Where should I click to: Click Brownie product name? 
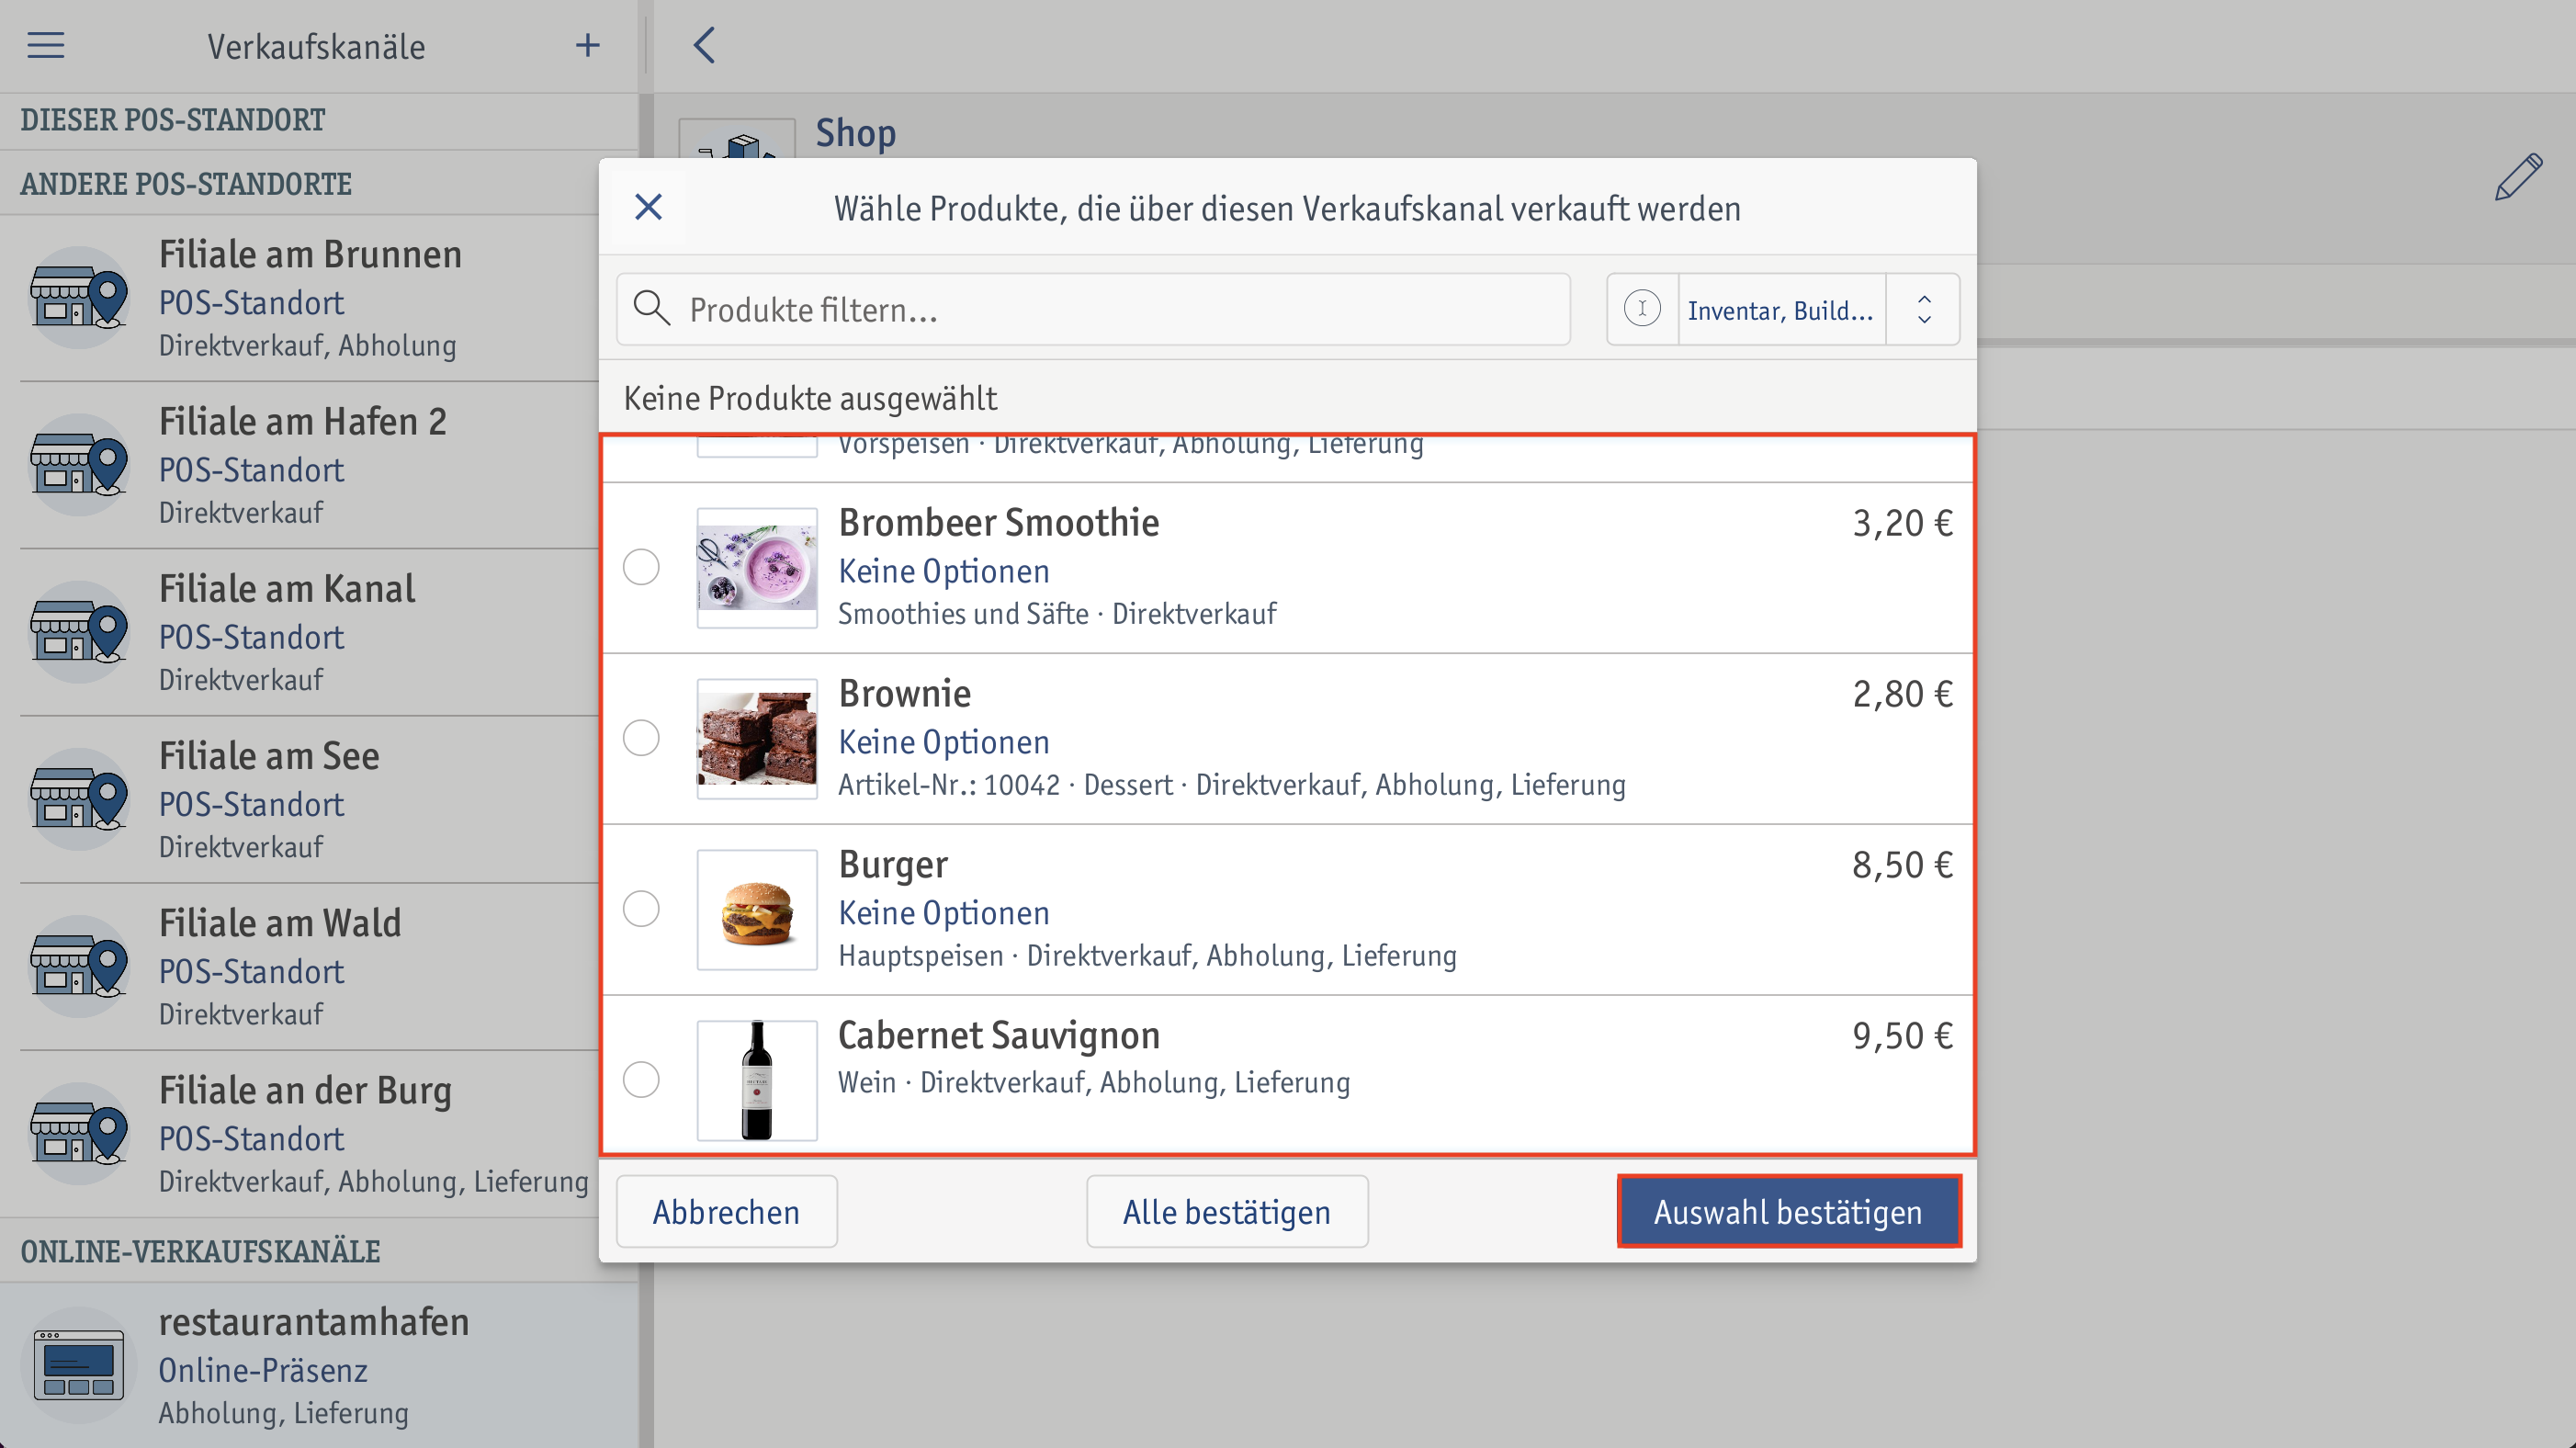point(905,694)
